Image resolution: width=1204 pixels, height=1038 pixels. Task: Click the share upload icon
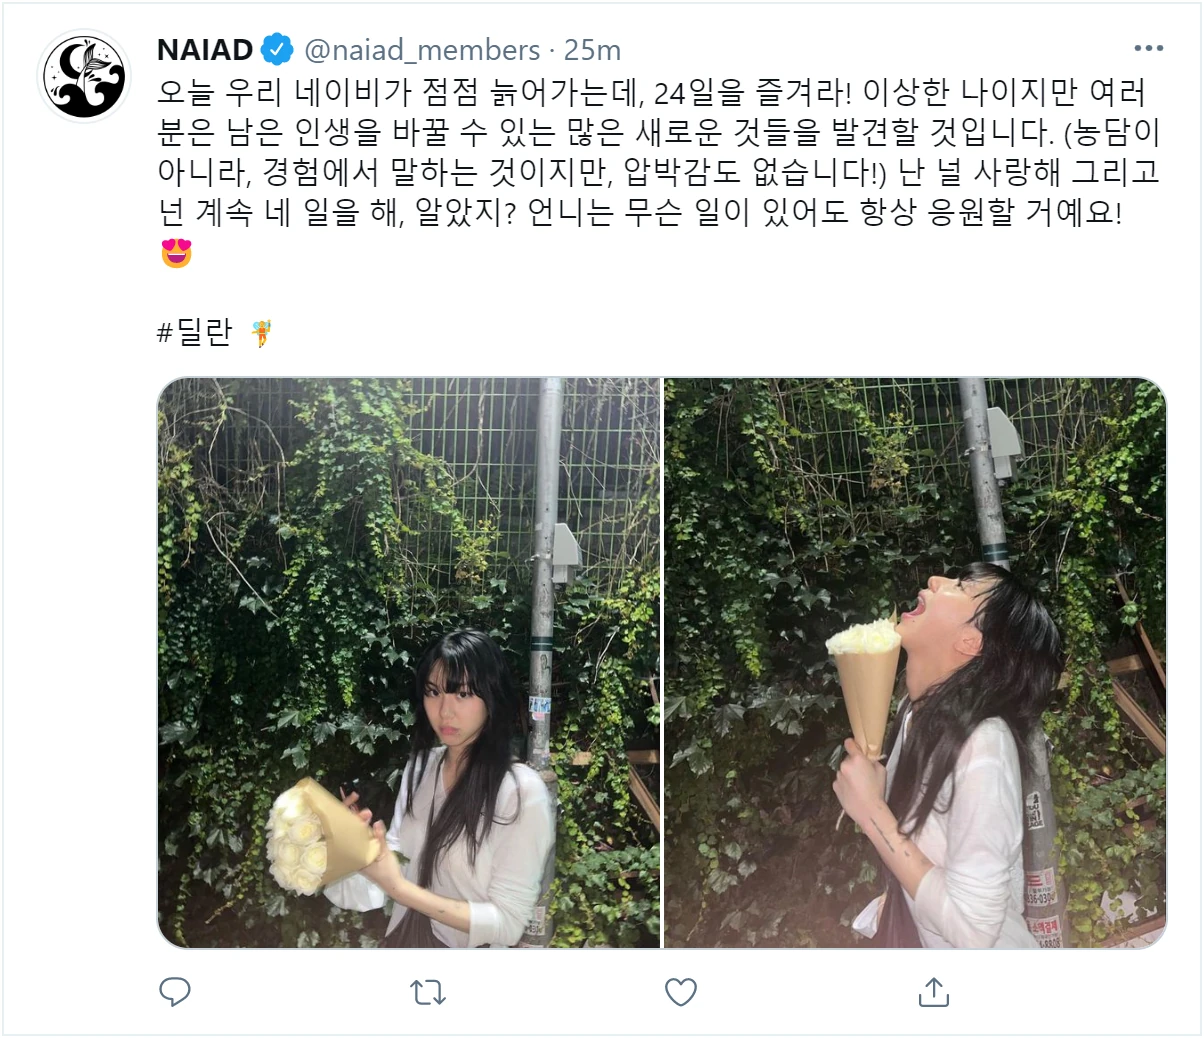(x=933, y=991)
